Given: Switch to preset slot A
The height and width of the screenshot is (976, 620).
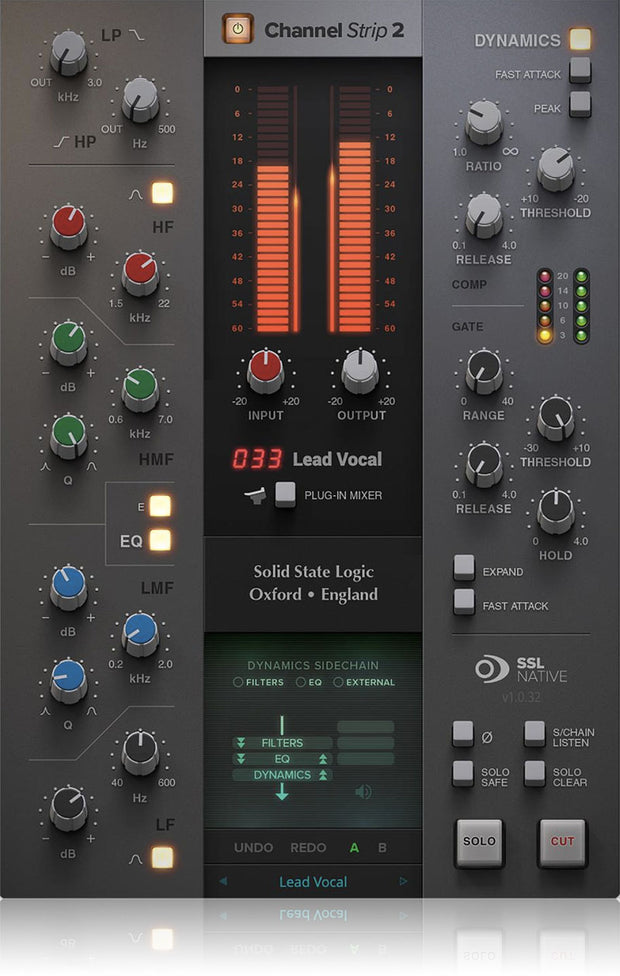Looking at the screenshot, I should click(354, 848).
